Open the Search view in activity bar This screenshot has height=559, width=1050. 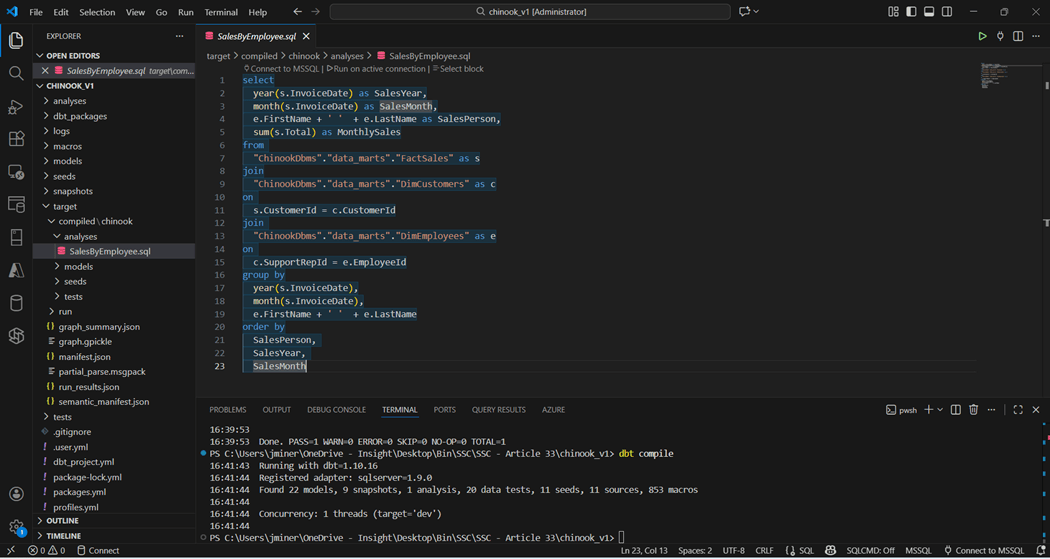pos(16,73)
